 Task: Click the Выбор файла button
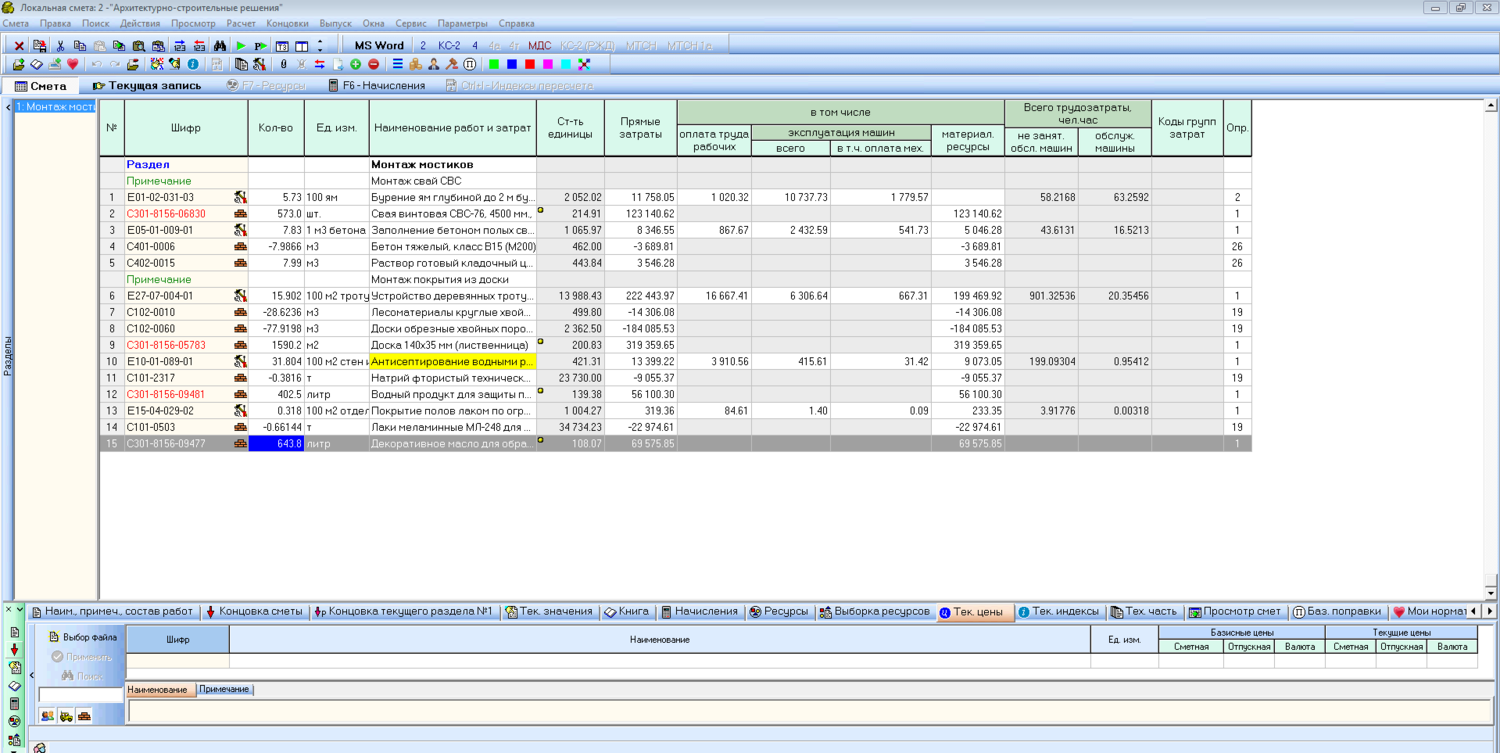(x=82, y=637)
